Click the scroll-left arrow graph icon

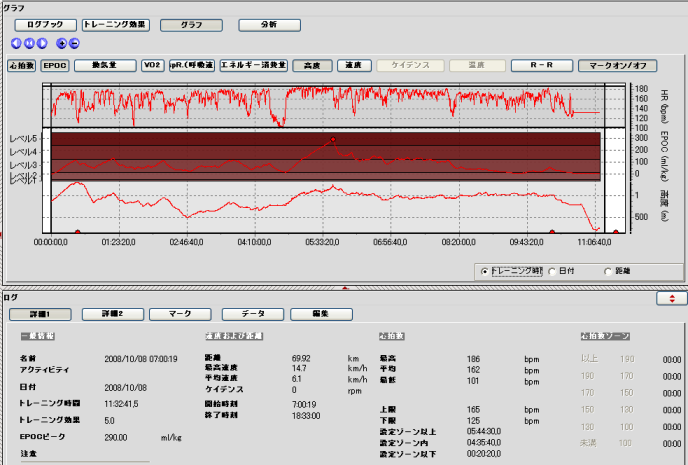16,43
